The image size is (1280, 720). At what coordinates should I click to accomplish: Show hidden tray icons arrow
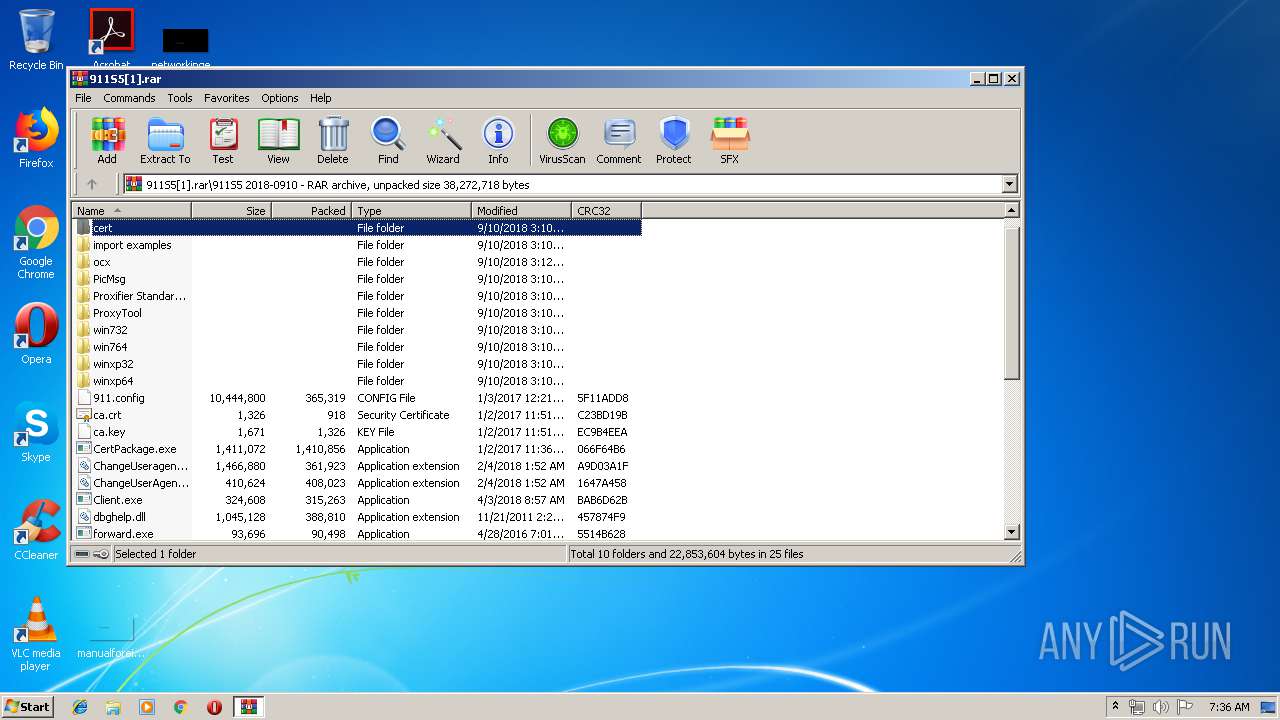pos(1115,707)
